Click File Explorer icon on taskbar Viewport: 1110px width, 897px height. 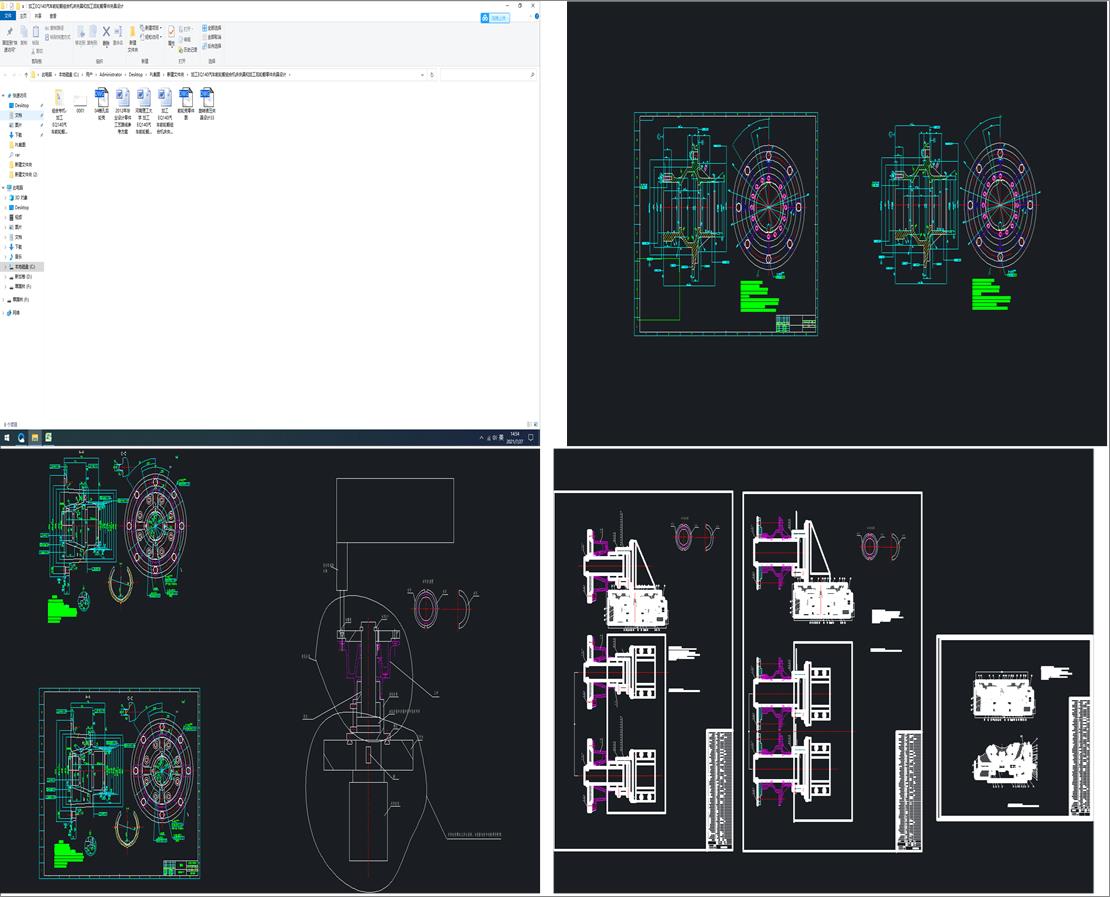click(35, 438)
